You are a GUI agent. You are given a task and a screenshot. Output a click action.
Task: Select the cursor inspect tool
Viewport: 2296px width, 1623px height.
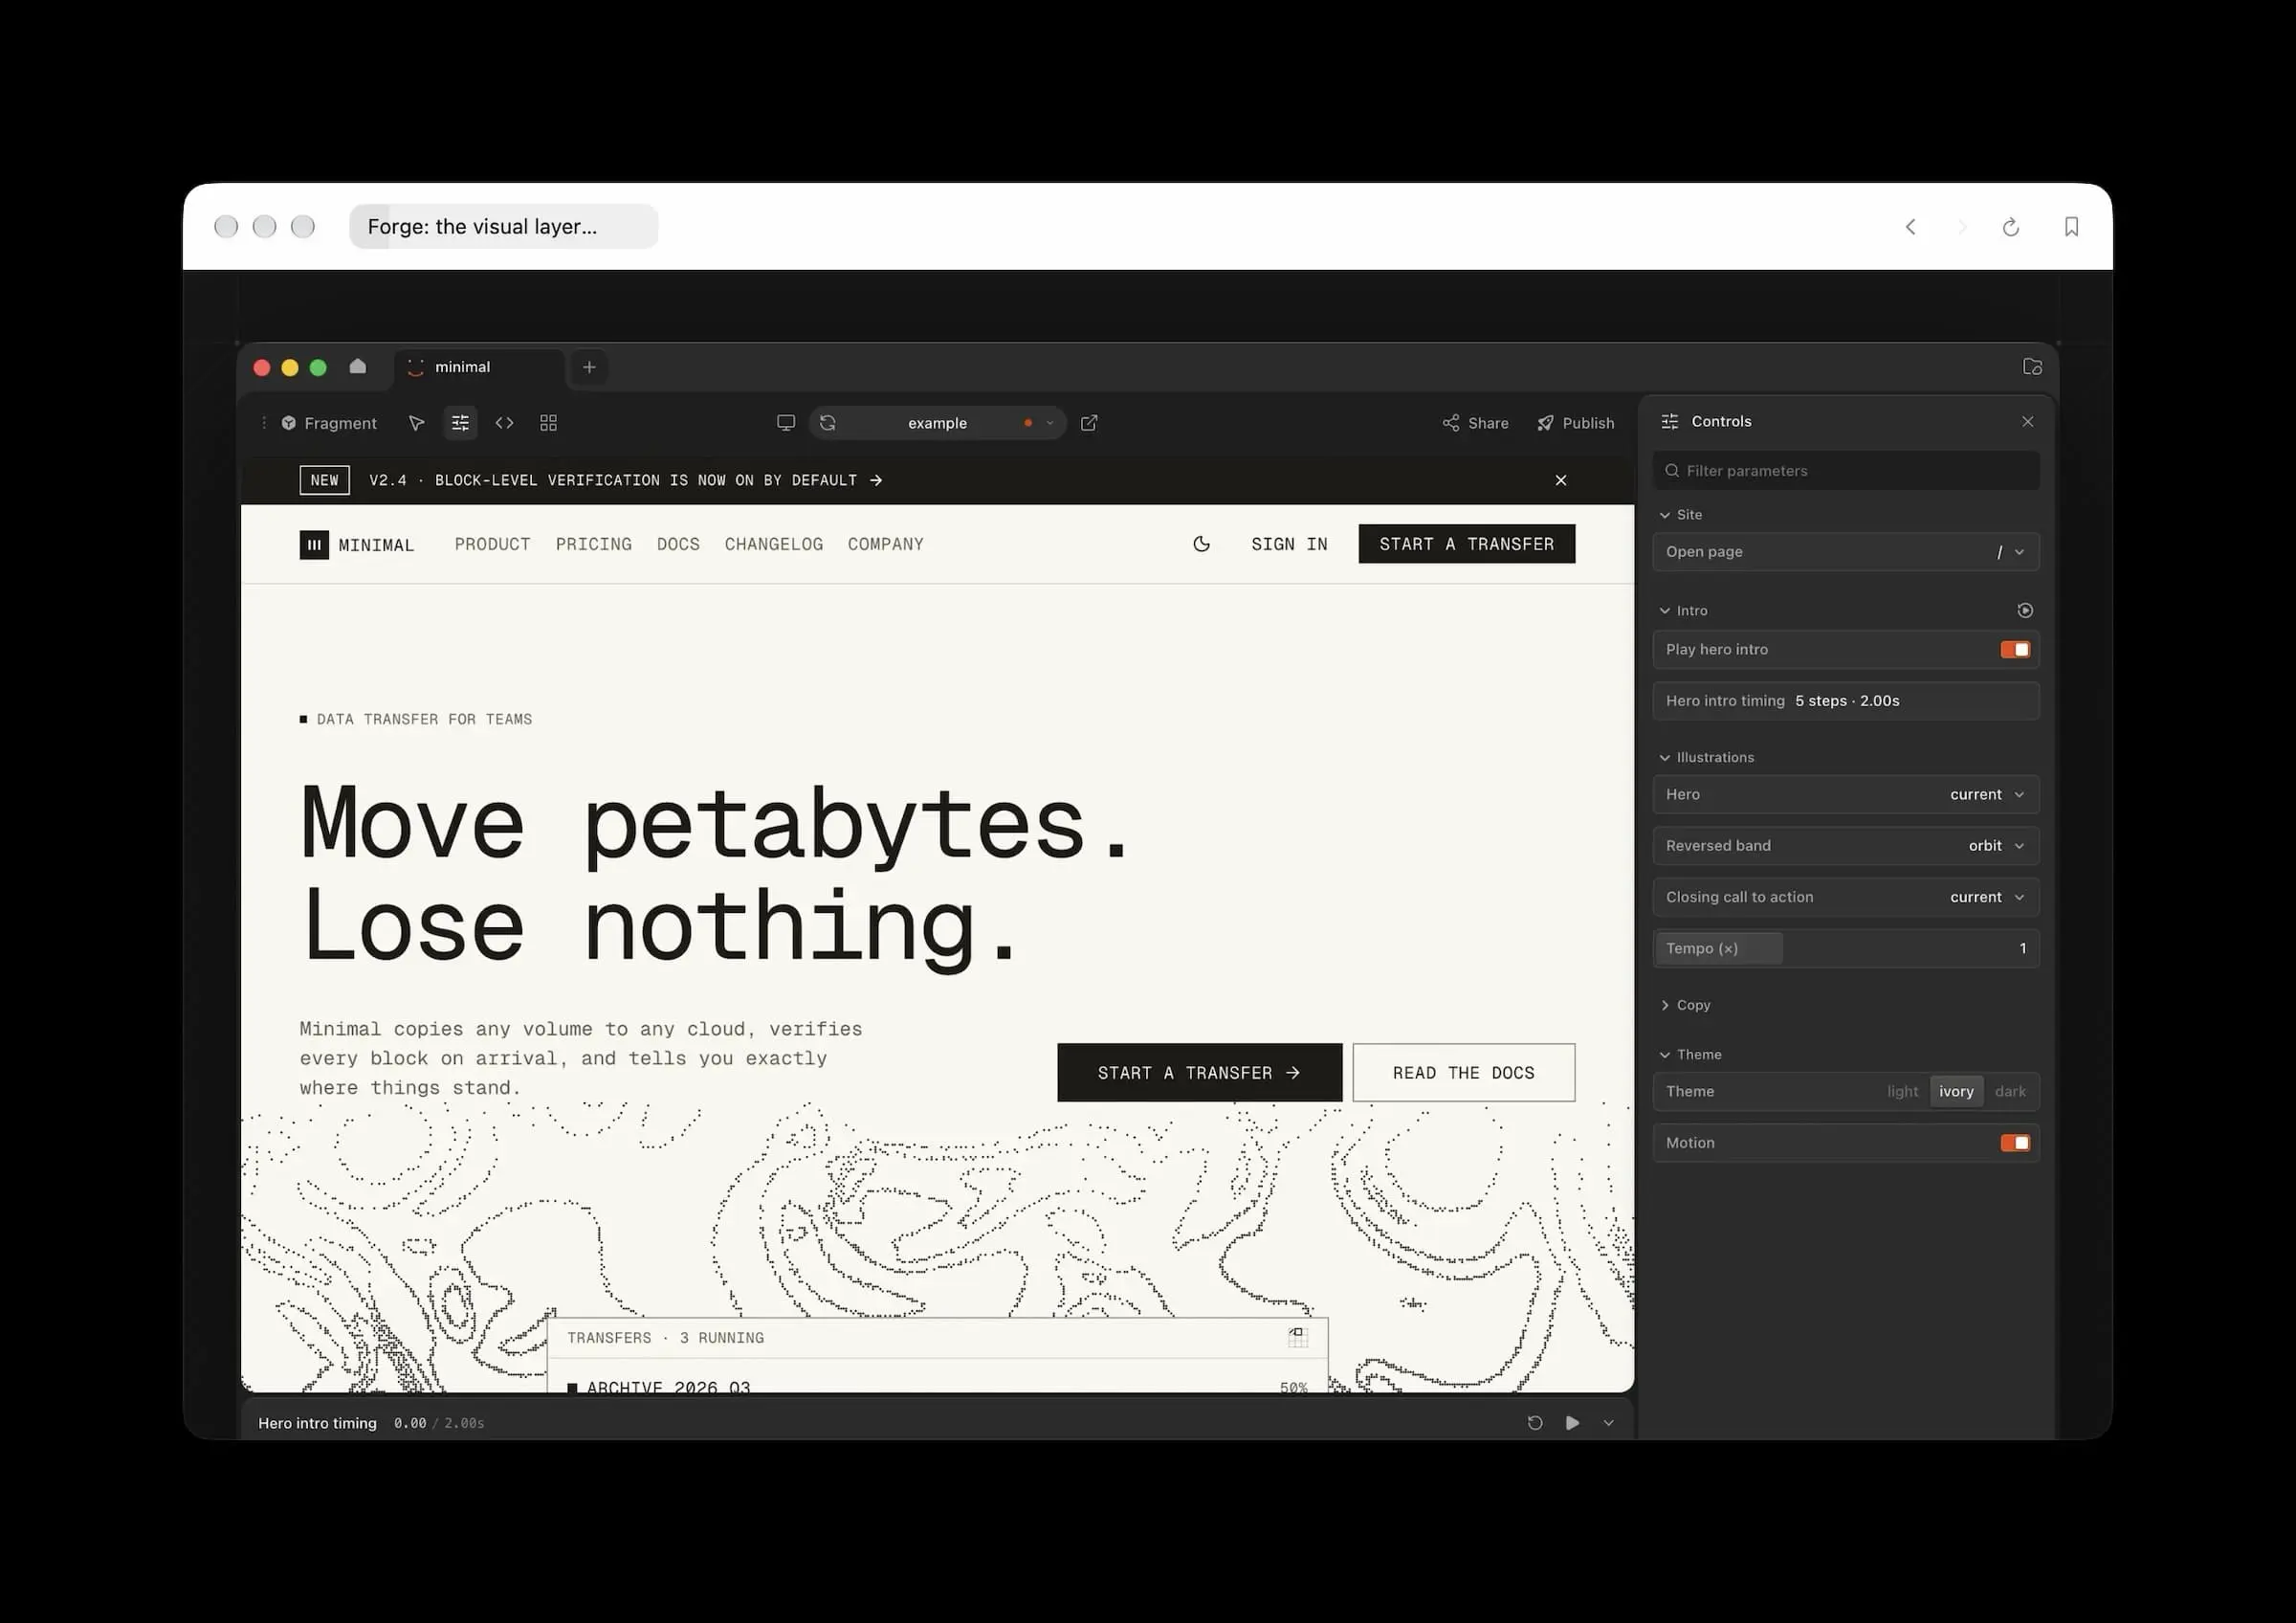pyautogui.click(x=416, y=423)
